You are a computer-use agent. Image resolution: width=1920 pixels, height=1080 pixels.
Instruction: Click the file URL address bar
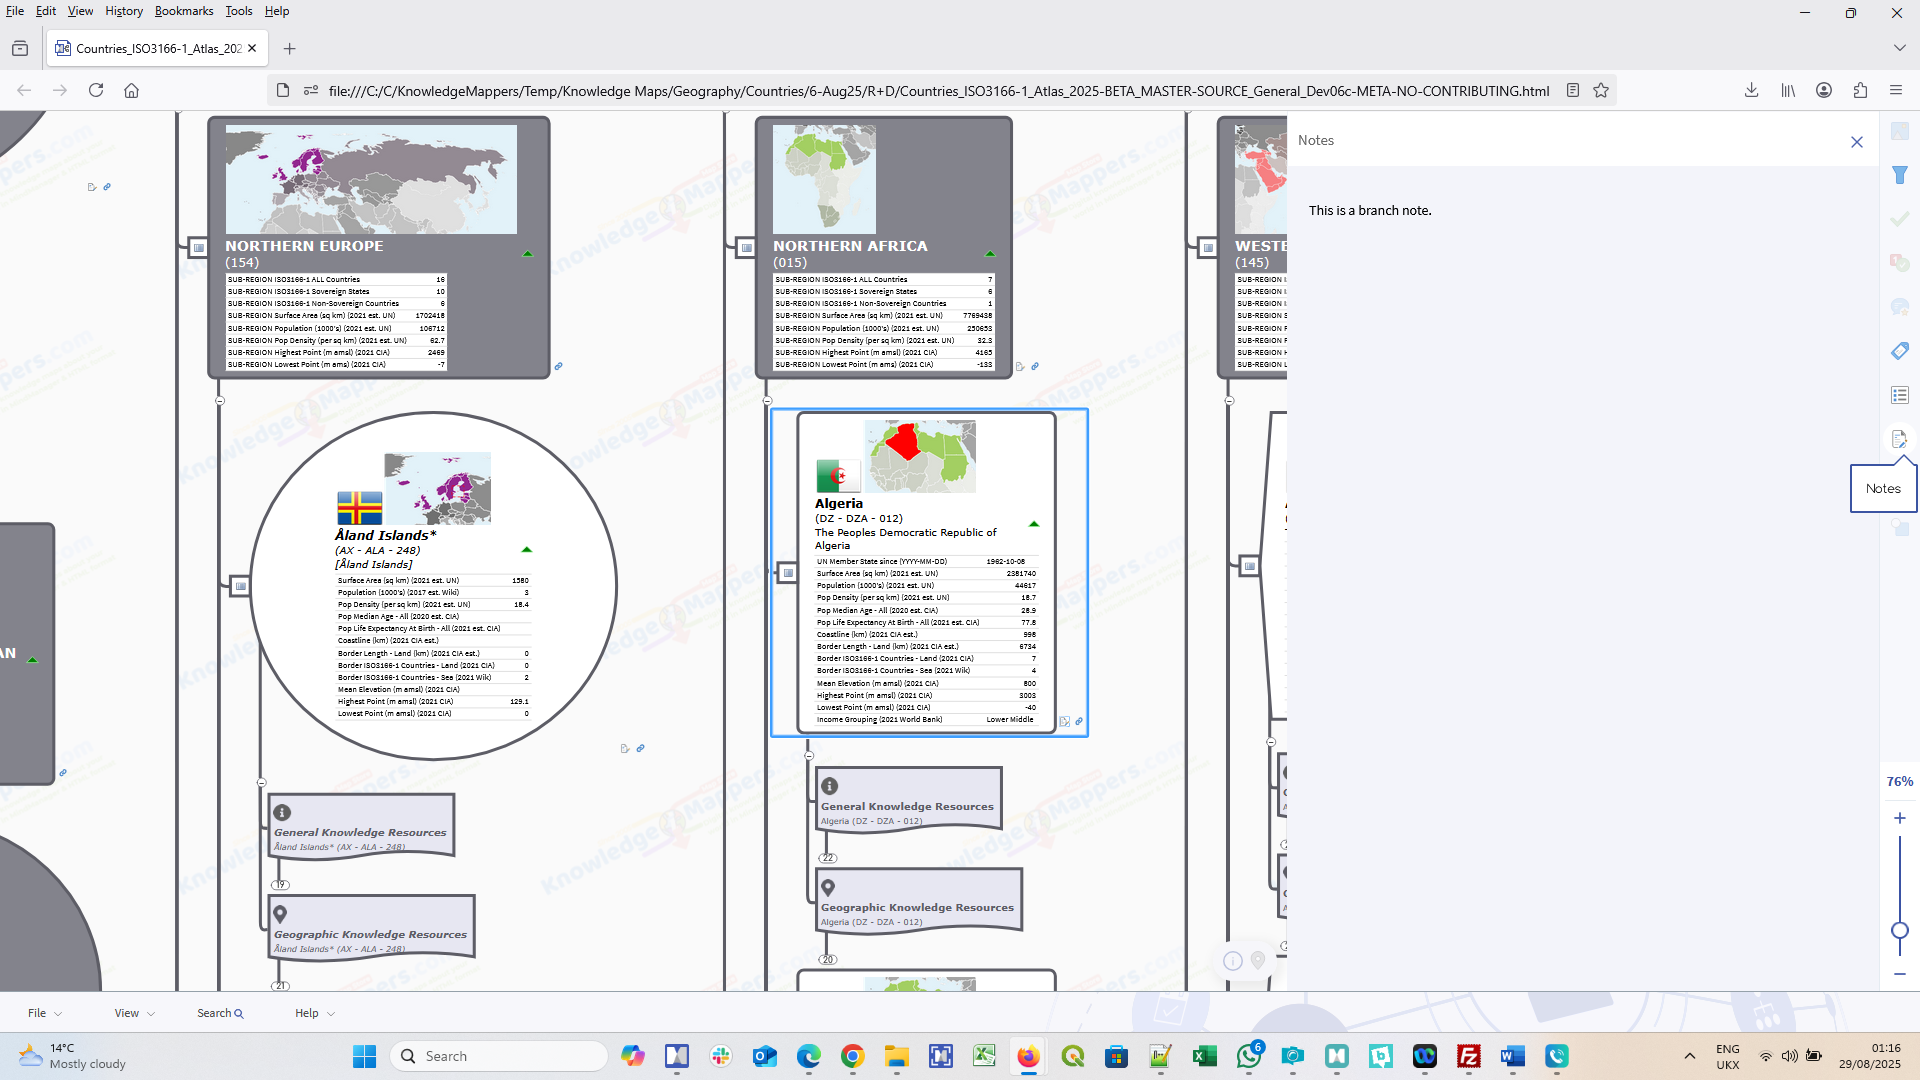coord(939,91)
